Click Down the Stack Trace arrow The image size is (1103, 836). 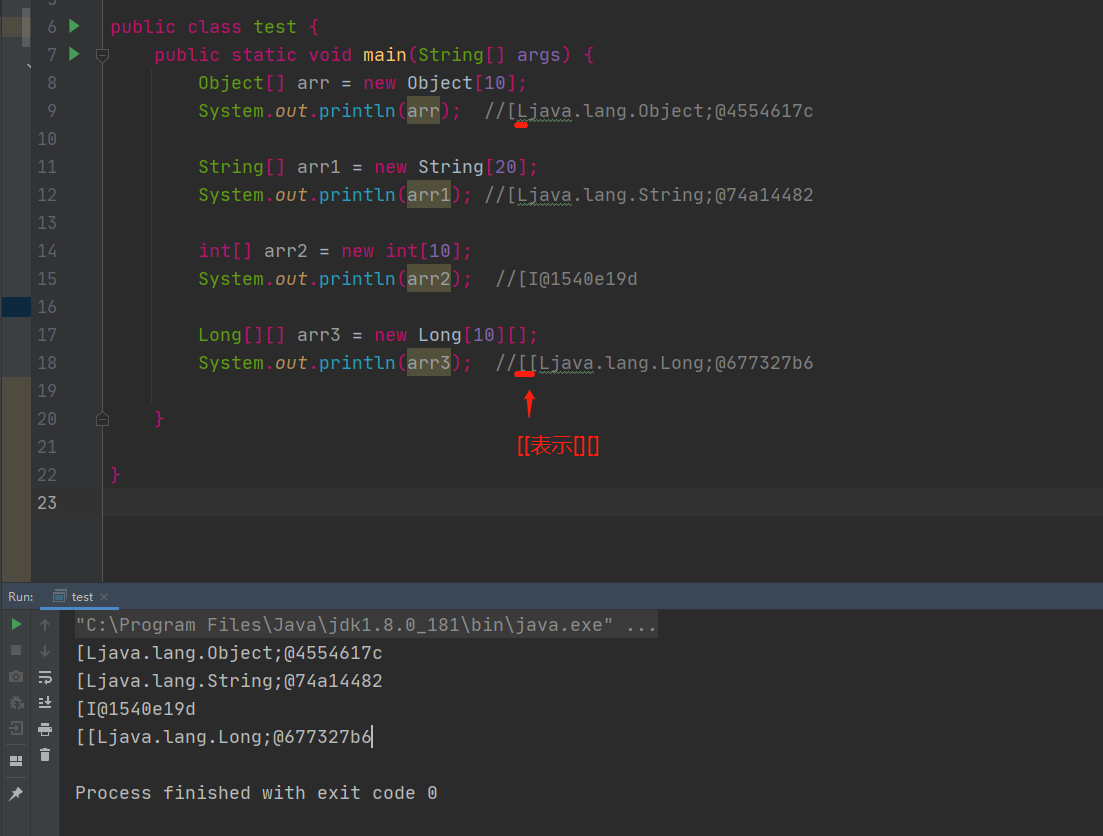(x=45, y=650)
